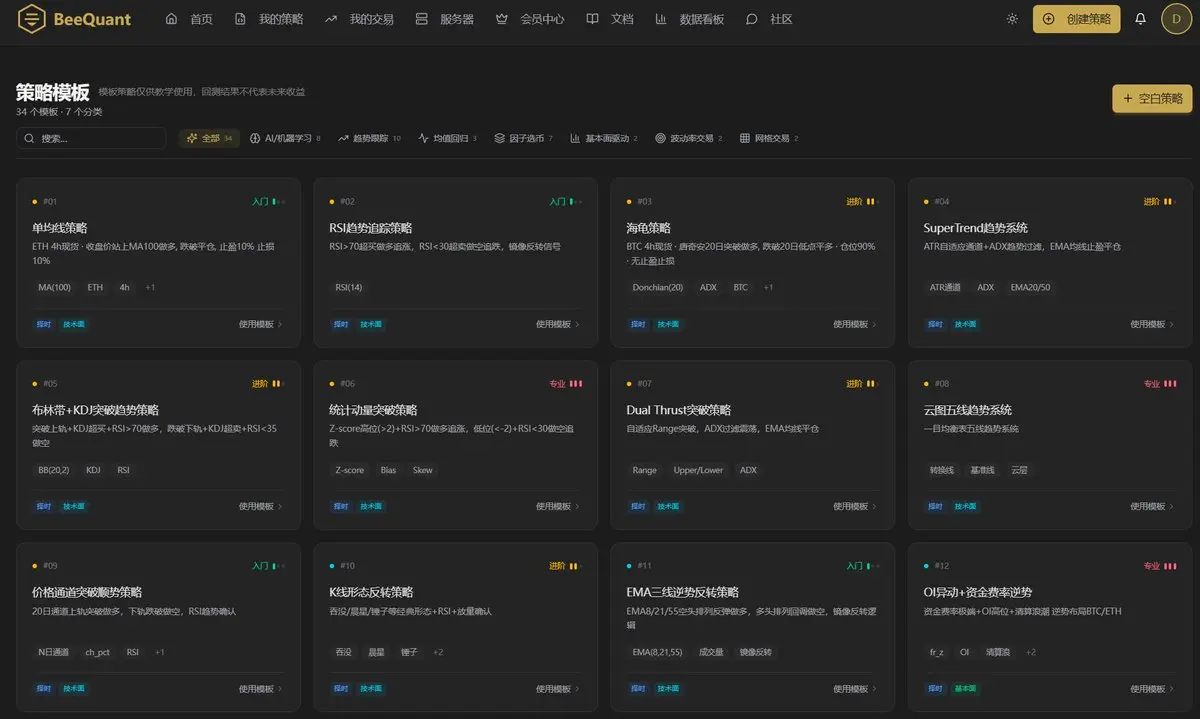Go to 首页 in the navigation bar
The image size is (1200, 719).
coord(189,19)
